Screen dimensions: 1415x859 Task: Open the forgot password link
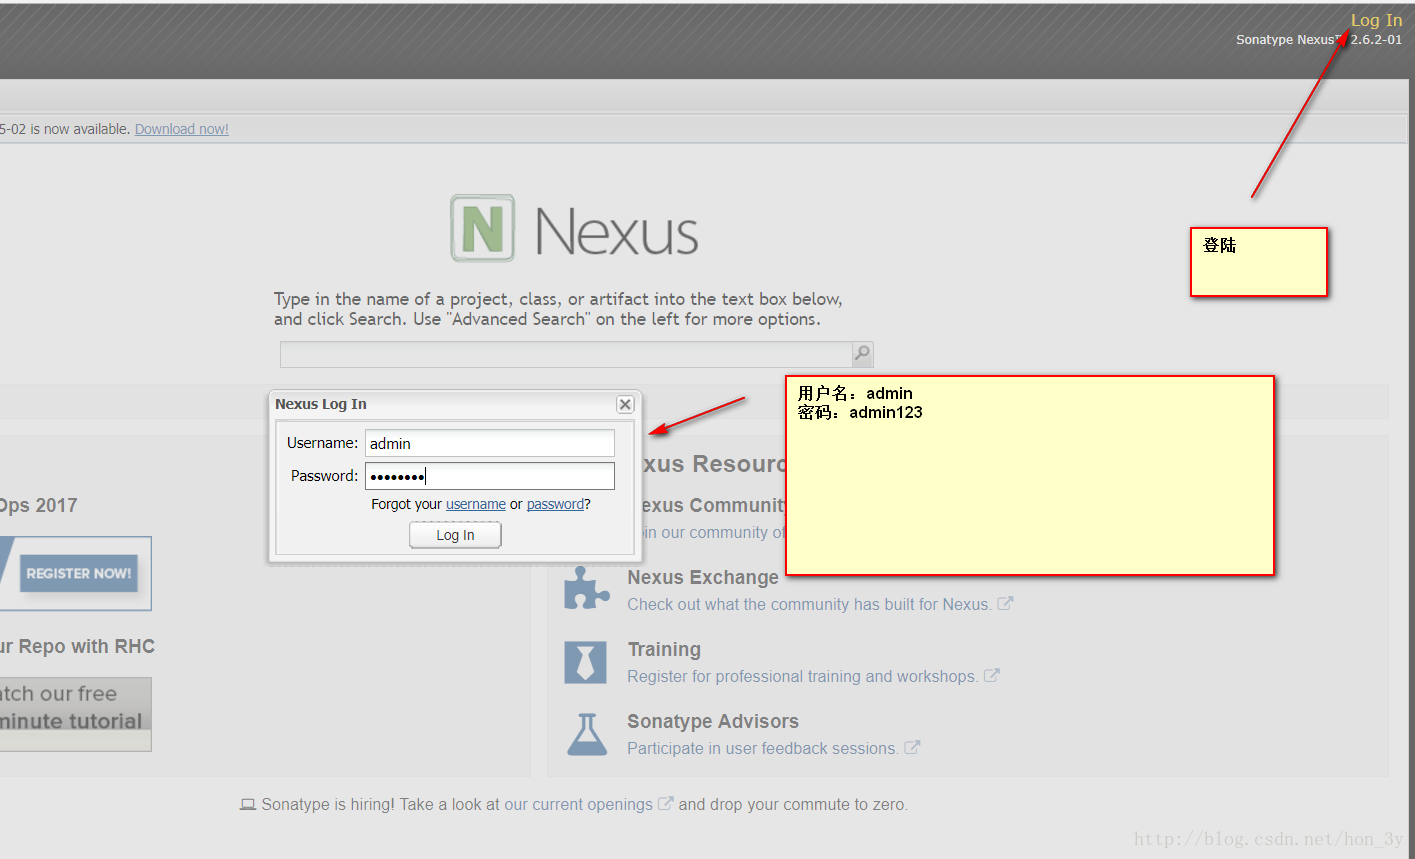555,504
